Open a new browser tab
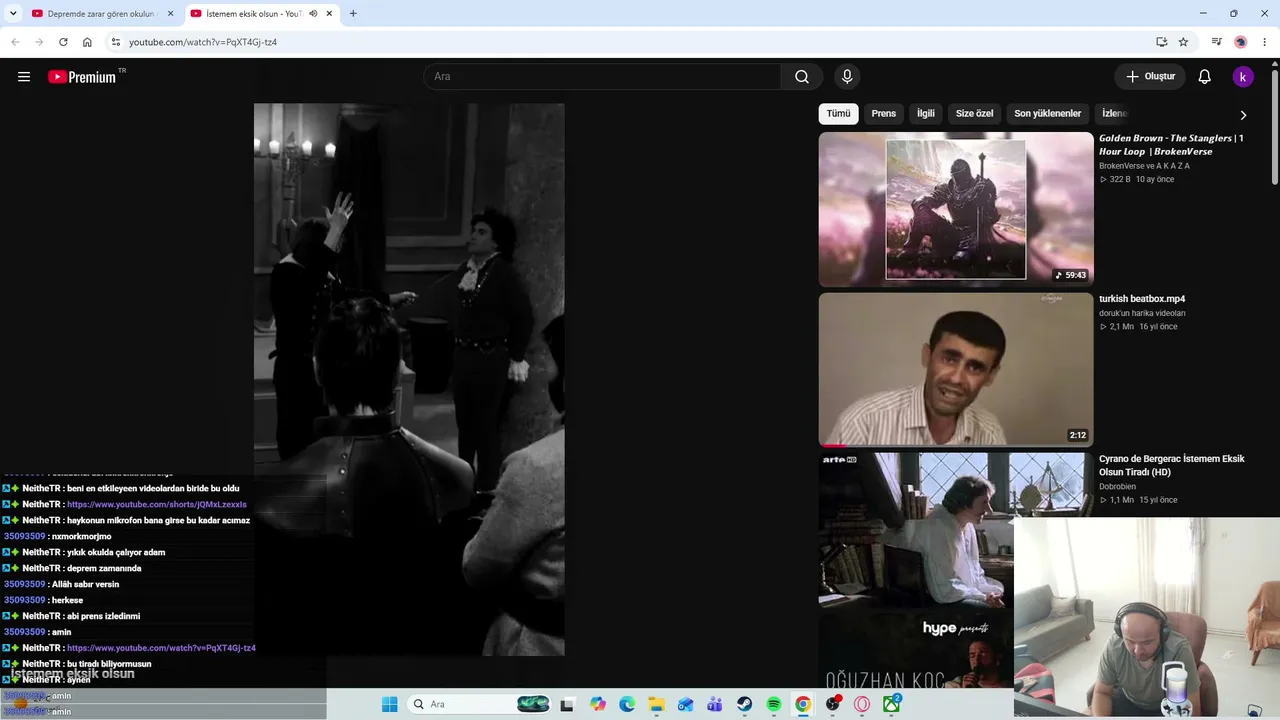The height and width of the screenshot is (720, 1280). 353,14
